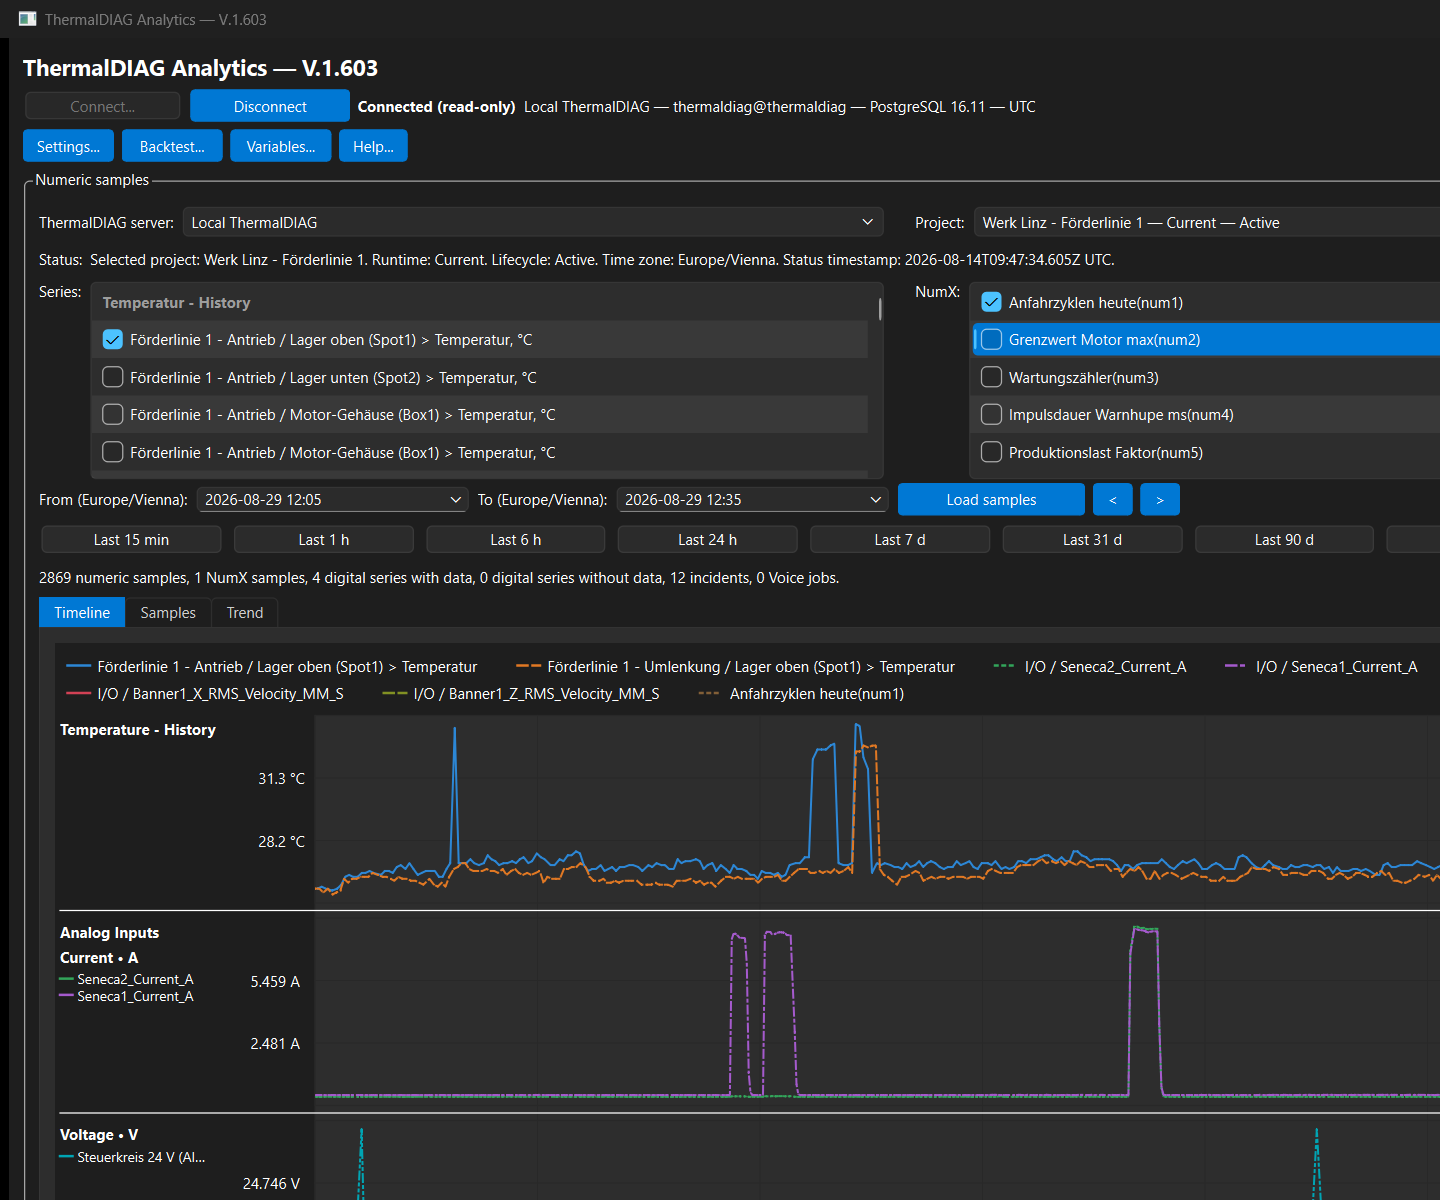Click the 24.746 V axis label
Image resolution: width=1440 pixels, height=1200 pixels.
point(271,1183)
